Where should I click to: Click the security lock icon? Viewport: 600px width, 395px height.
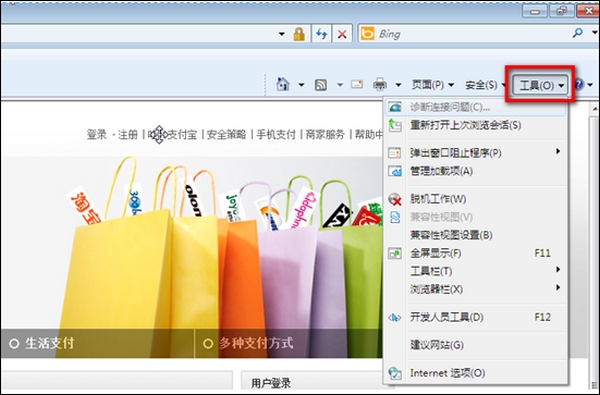[x=299, y=34]
